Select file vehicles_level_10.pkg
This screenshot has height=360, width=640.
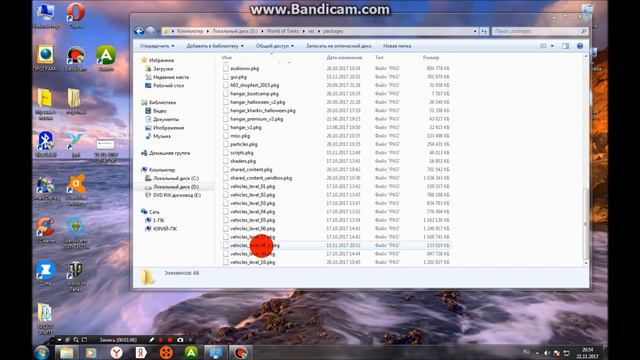click(x=252, y=262)
